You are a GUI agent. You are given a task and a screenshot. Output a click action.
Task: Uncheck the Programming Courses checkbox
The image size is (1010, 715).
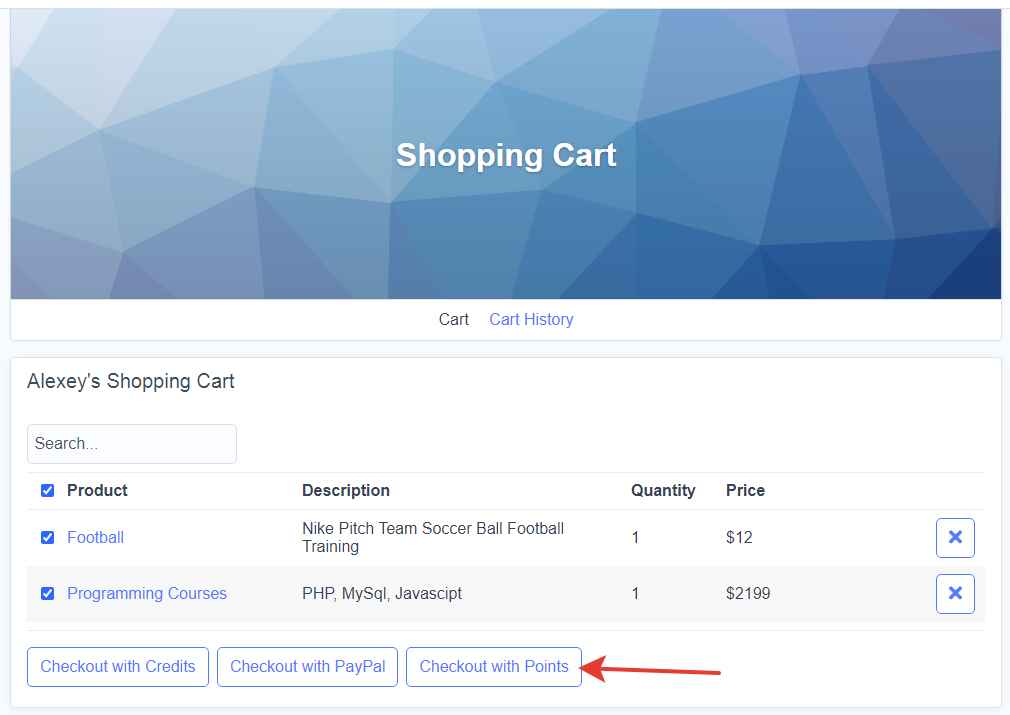(48, 593)
